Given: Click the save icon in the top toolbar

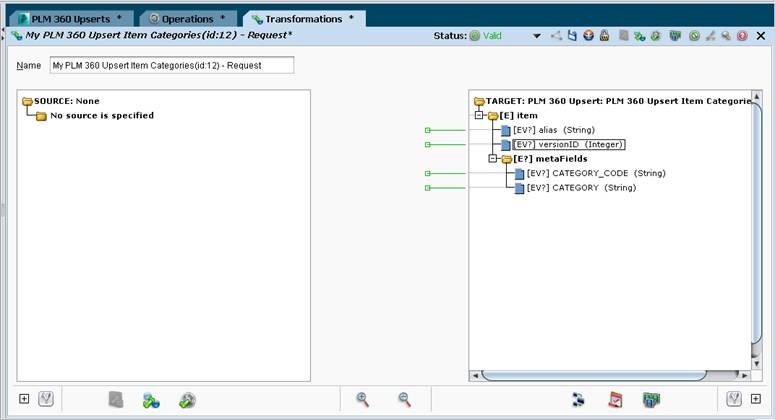Looking at the screenshot, I should point(572,36).
